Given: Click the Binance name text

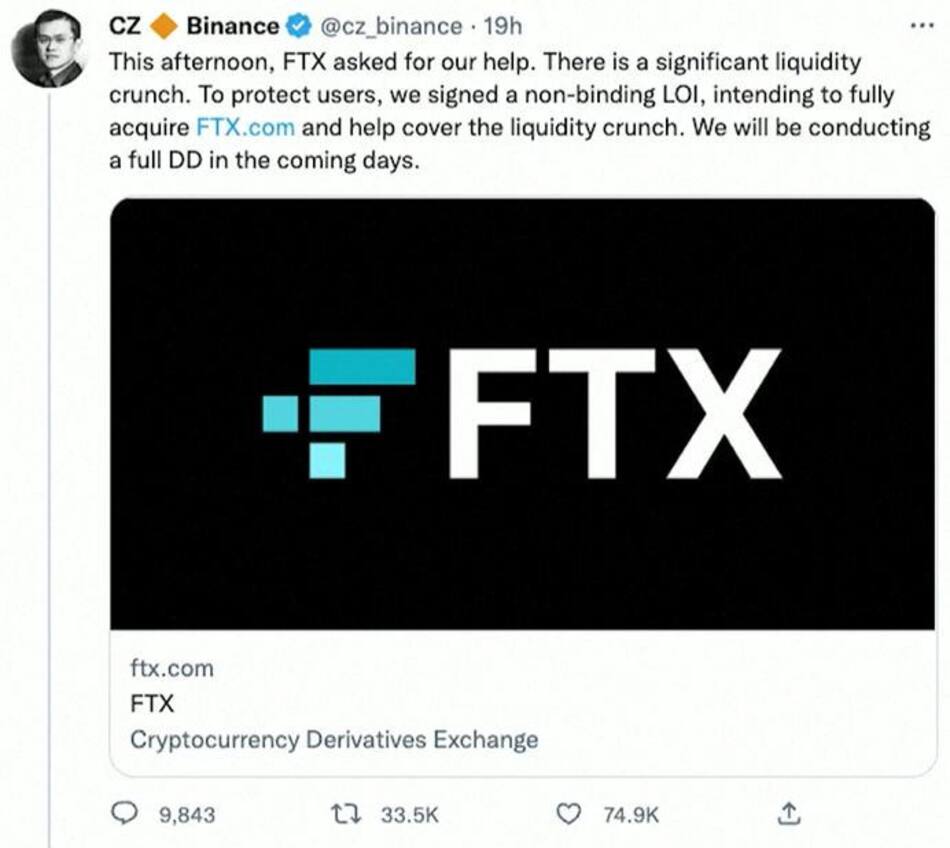Looking at the screenshot, I should point(232,27).
